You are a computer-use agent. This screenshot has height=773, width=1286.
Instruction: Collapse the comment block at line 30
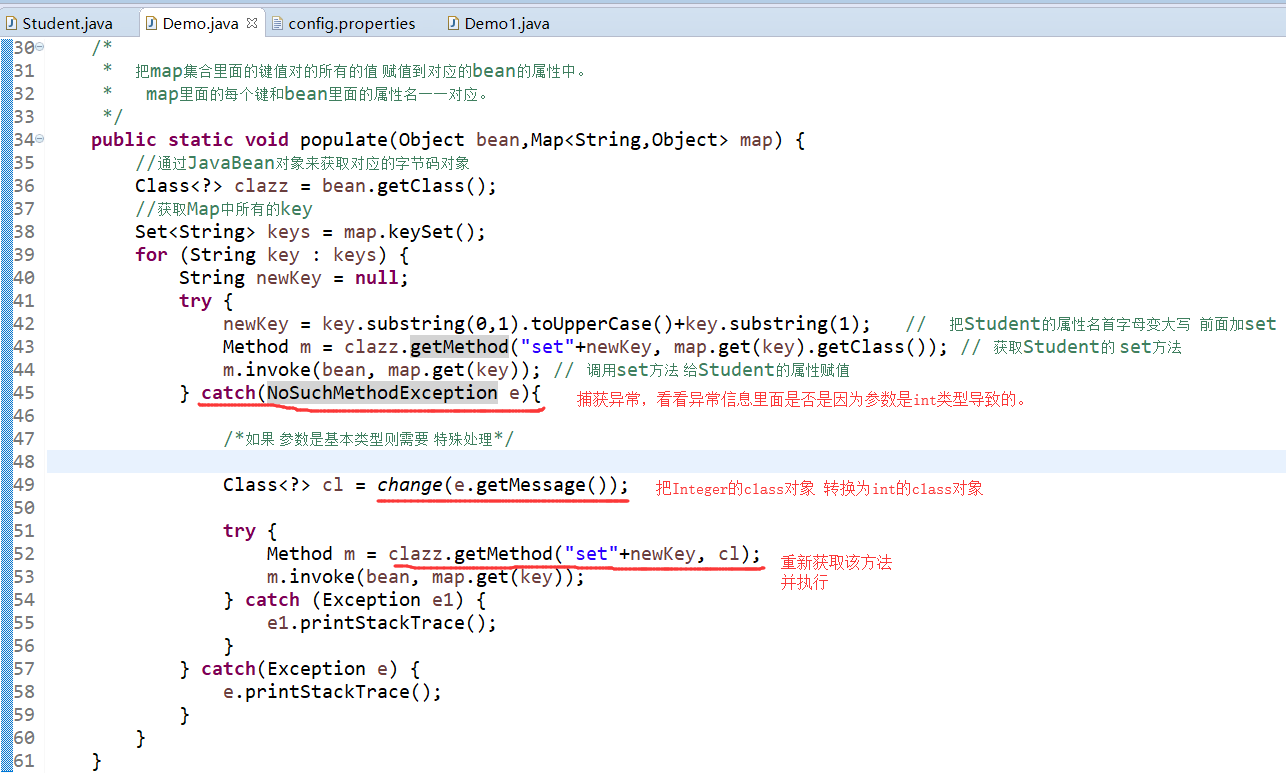39,48
